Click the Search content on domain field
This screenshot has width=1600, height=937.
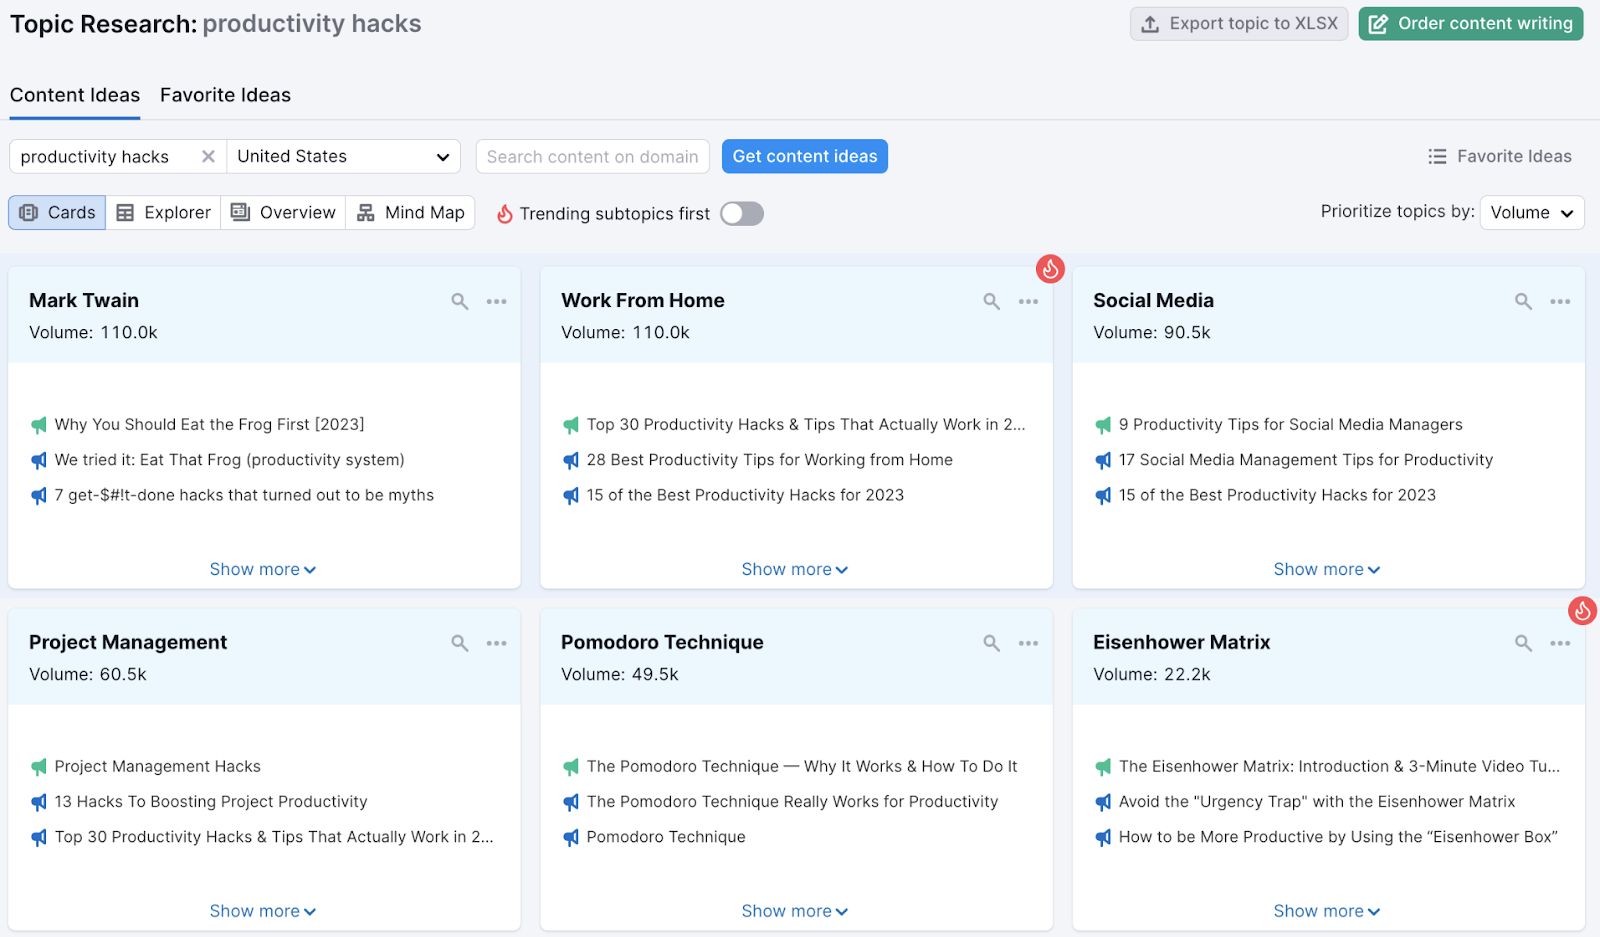592,156
